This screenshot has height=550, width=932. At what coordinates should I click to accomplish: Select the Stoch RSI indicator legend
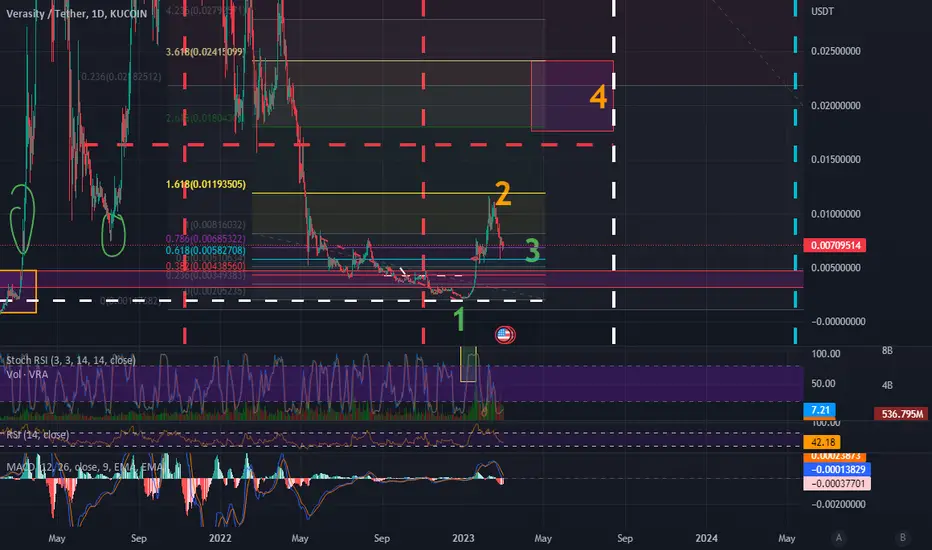71,360
